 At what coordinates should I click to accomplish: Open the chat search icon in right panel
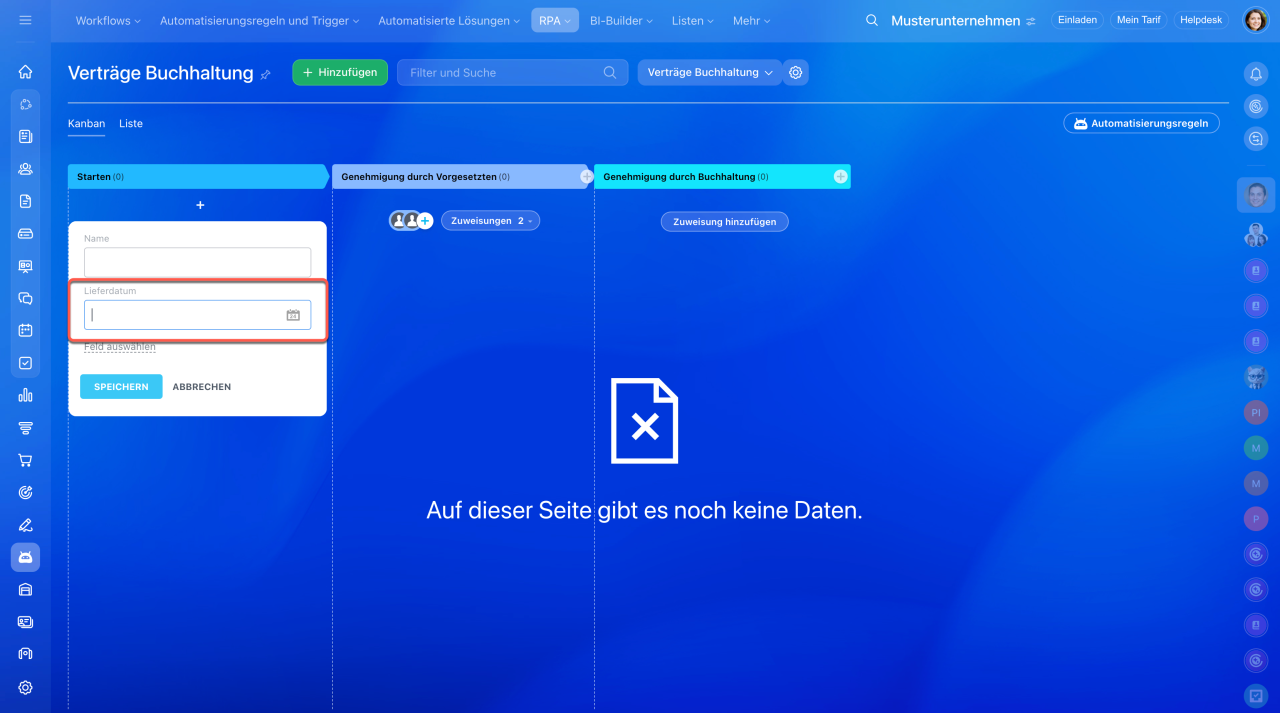click(1255, 139)
